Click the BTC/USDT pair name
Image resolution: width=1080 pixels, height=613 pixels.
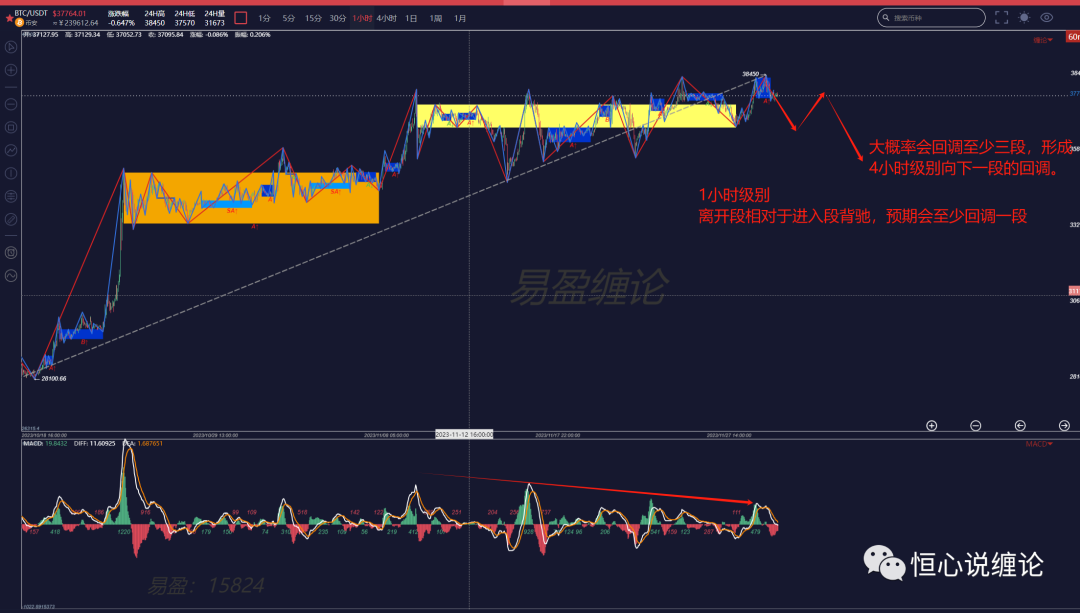[x=31, y=13]
